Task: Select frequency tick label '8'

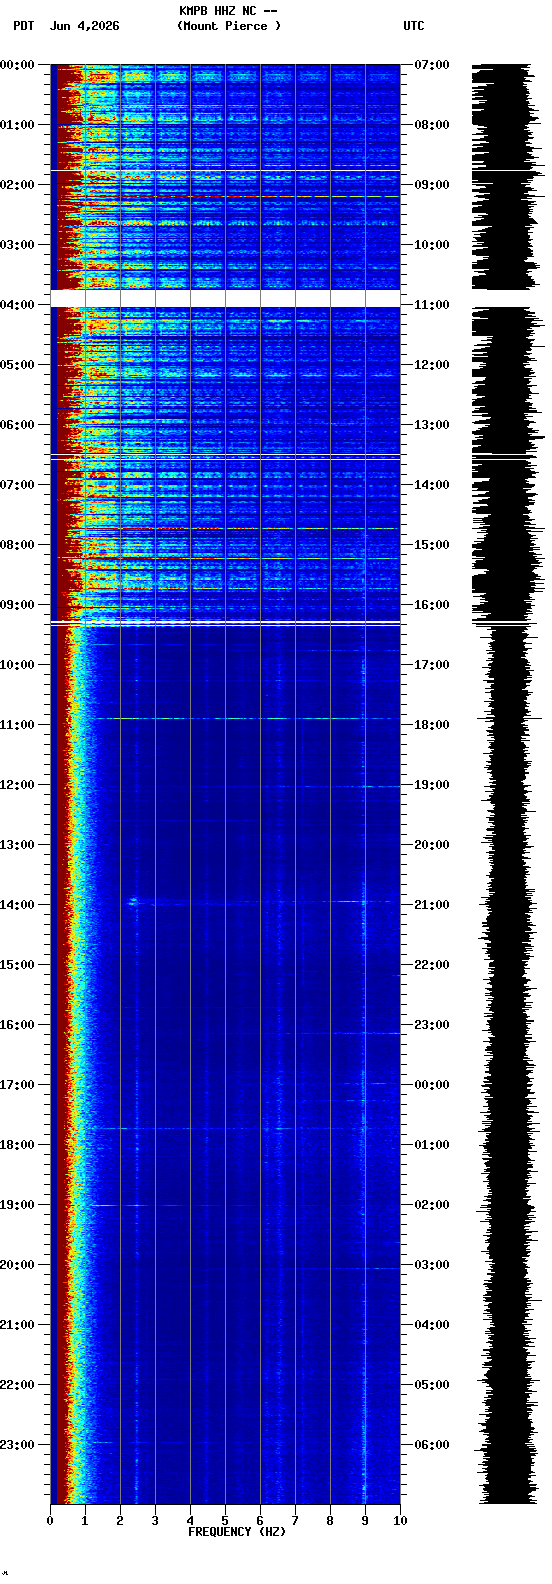Action: coord(330,1521)
